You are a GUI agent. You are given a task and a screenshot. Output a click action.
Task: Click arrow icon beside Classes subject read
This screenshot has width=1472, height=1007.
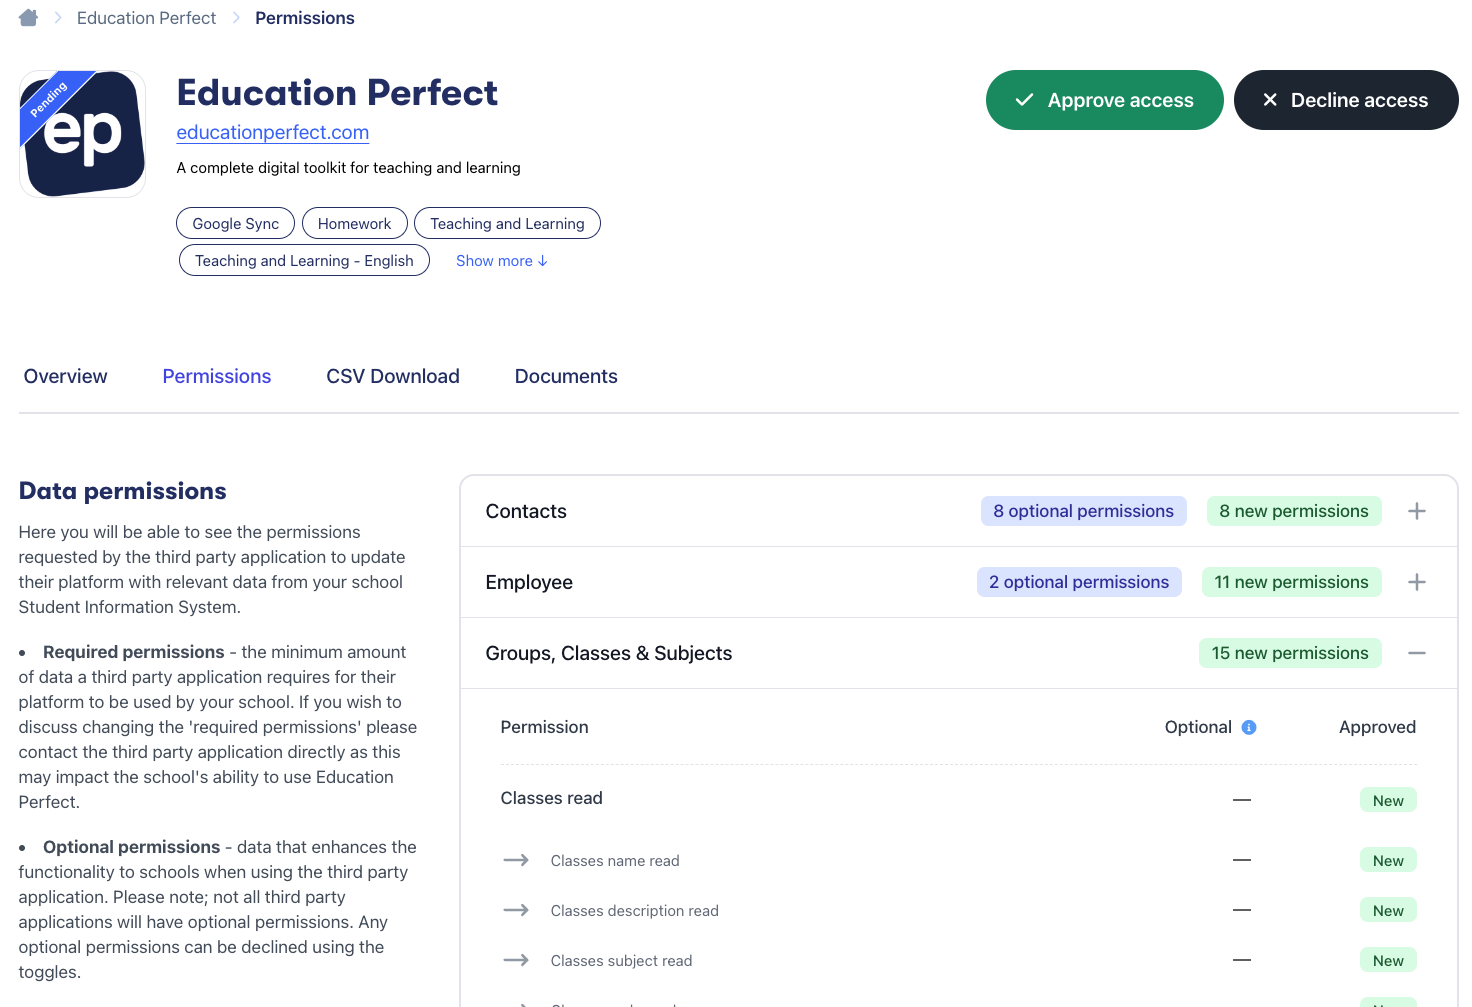(516, 960)
